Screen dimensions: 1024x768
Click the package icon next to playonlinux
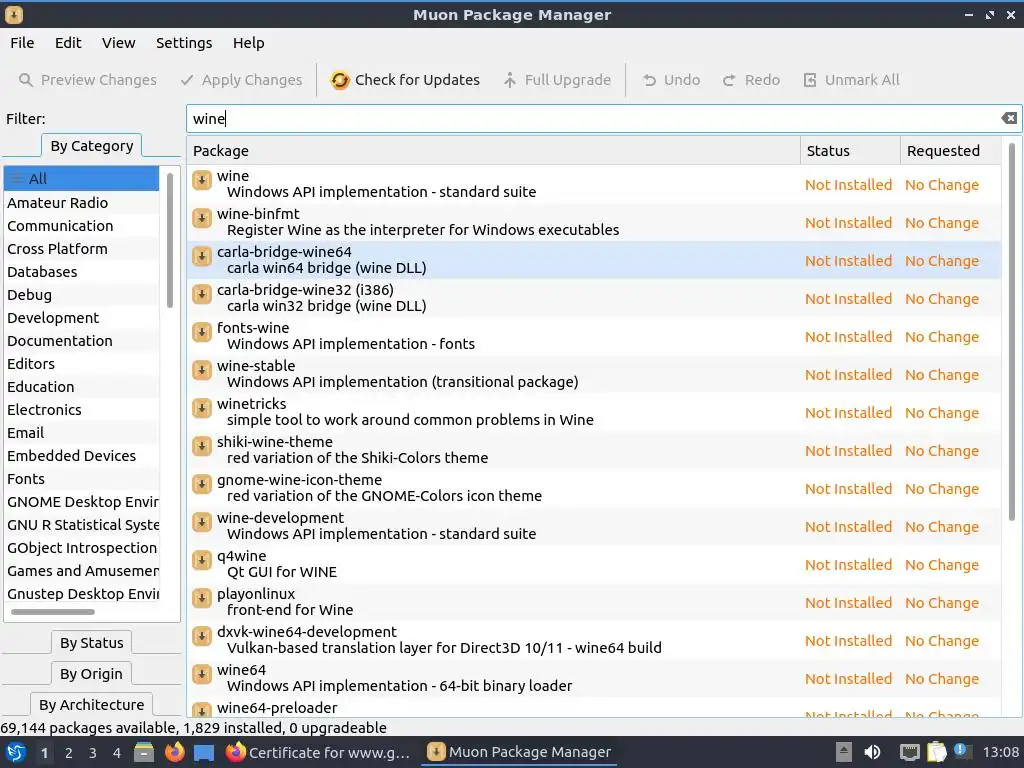[x=202, y=598]
